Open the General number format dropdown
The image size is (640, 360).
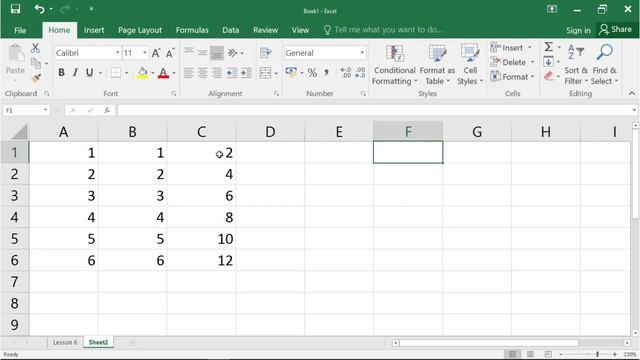[x=362, y=53]
